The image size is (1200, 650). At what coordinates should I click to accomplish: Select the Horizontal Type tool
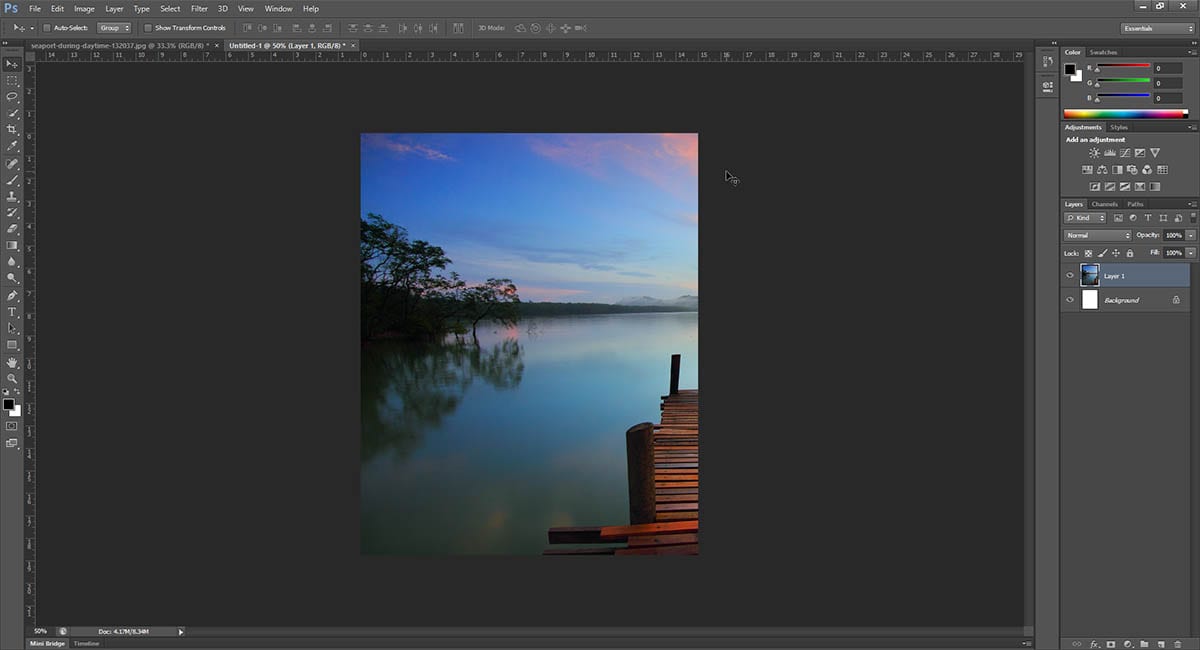coord(12,312)
